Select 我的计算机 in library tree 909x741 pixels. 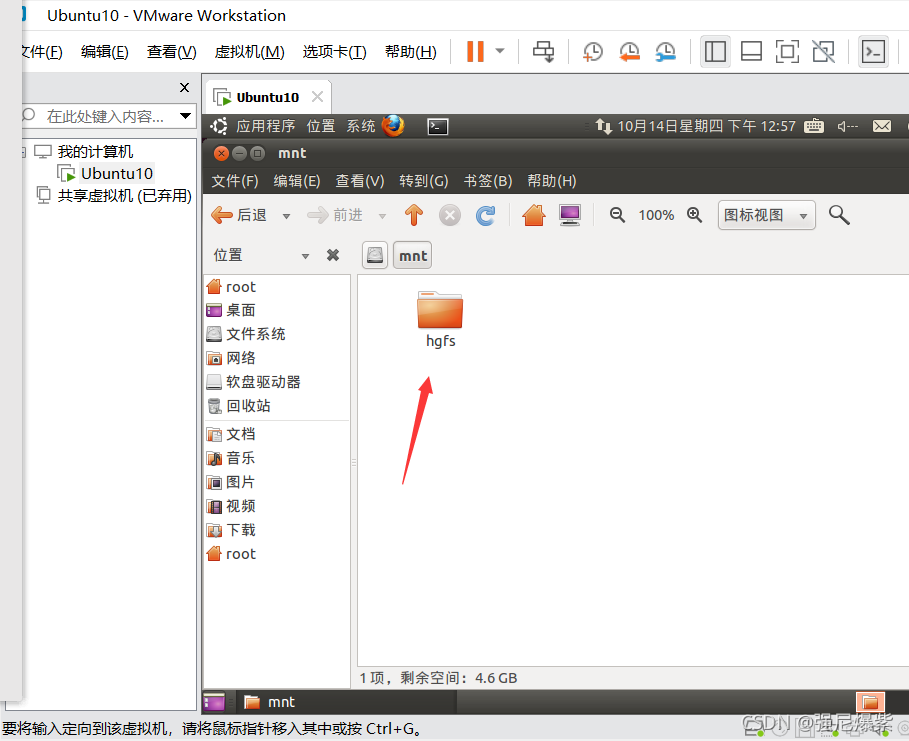(95, 152)
